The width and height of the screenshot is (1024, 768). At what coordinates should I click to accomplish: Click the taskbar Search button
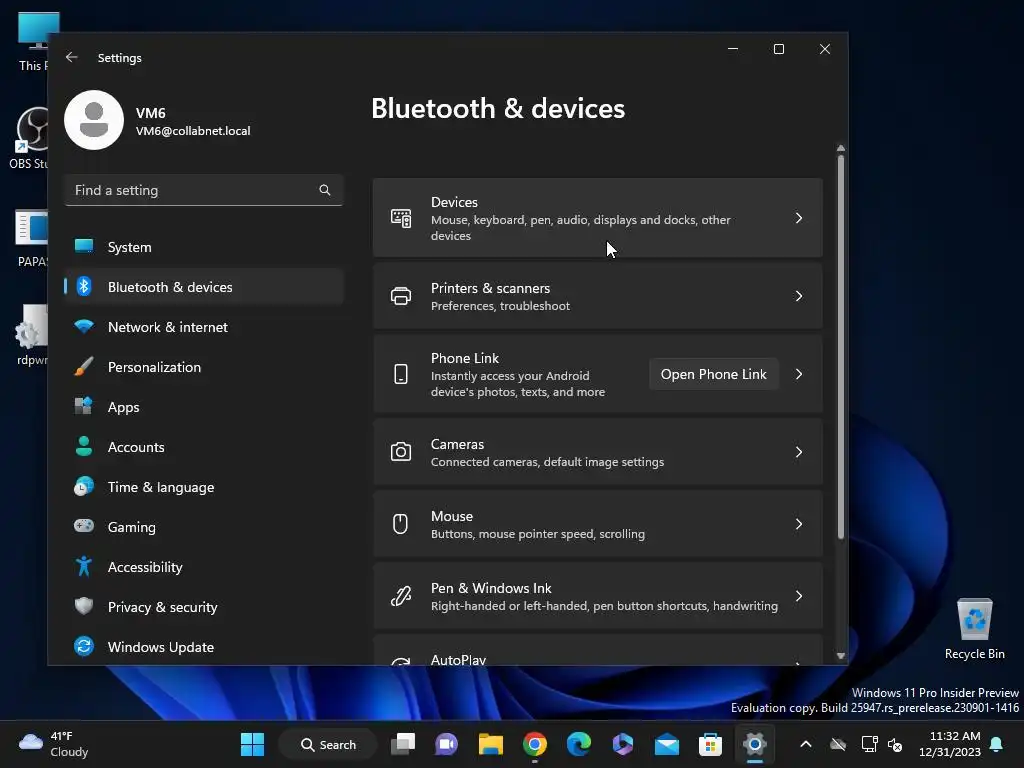[328, 744]
